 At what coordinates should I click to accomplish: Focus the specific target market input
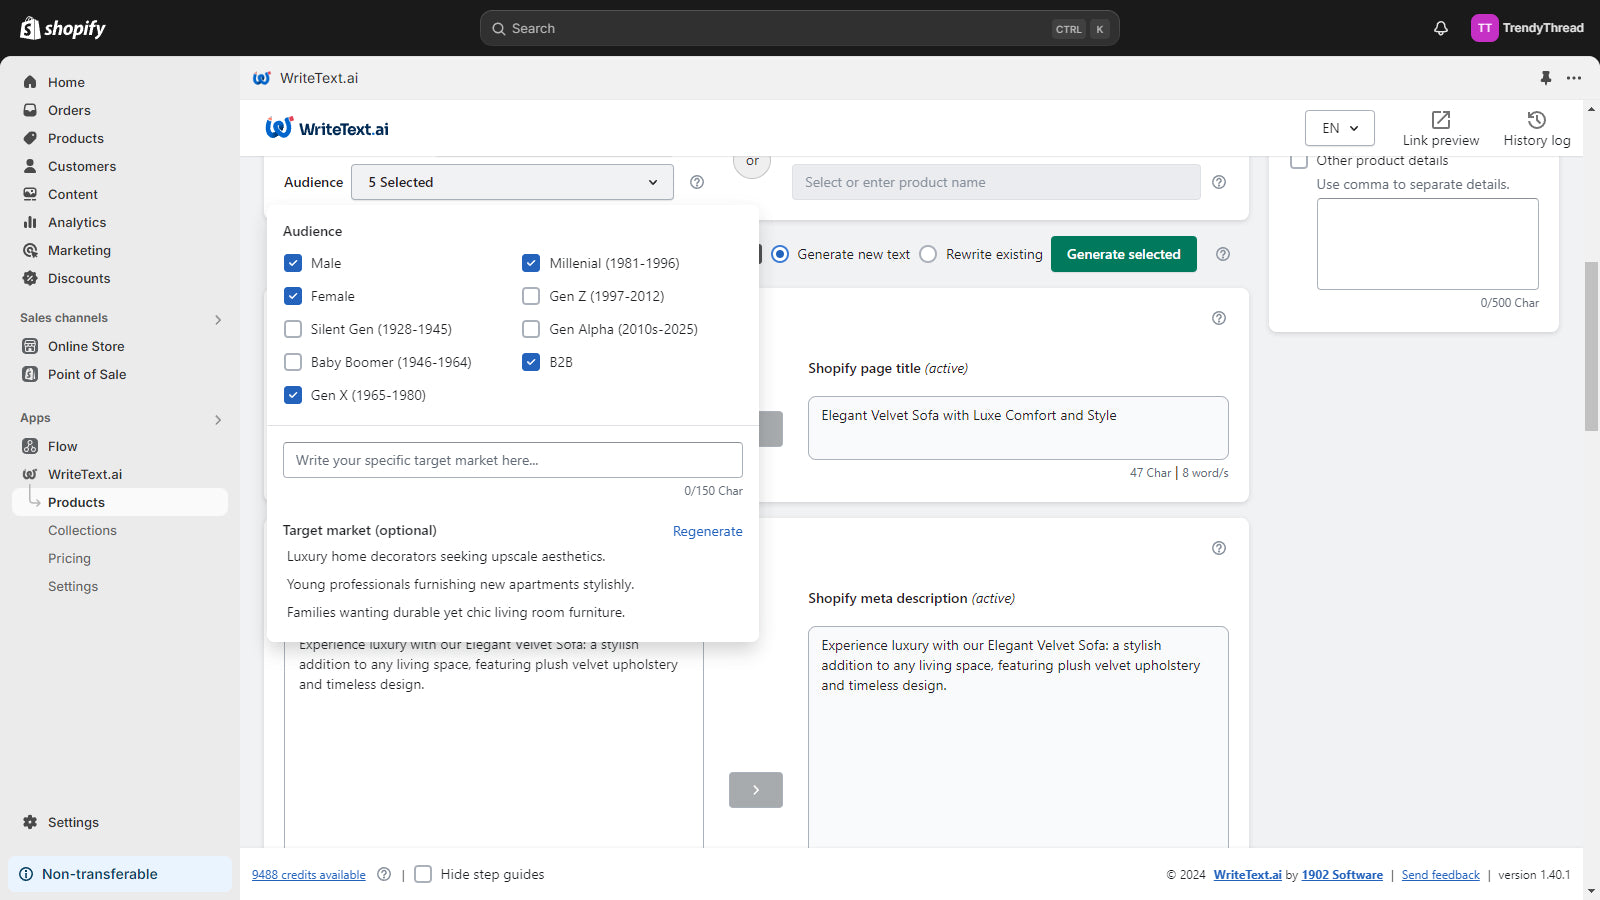point(513,460)
